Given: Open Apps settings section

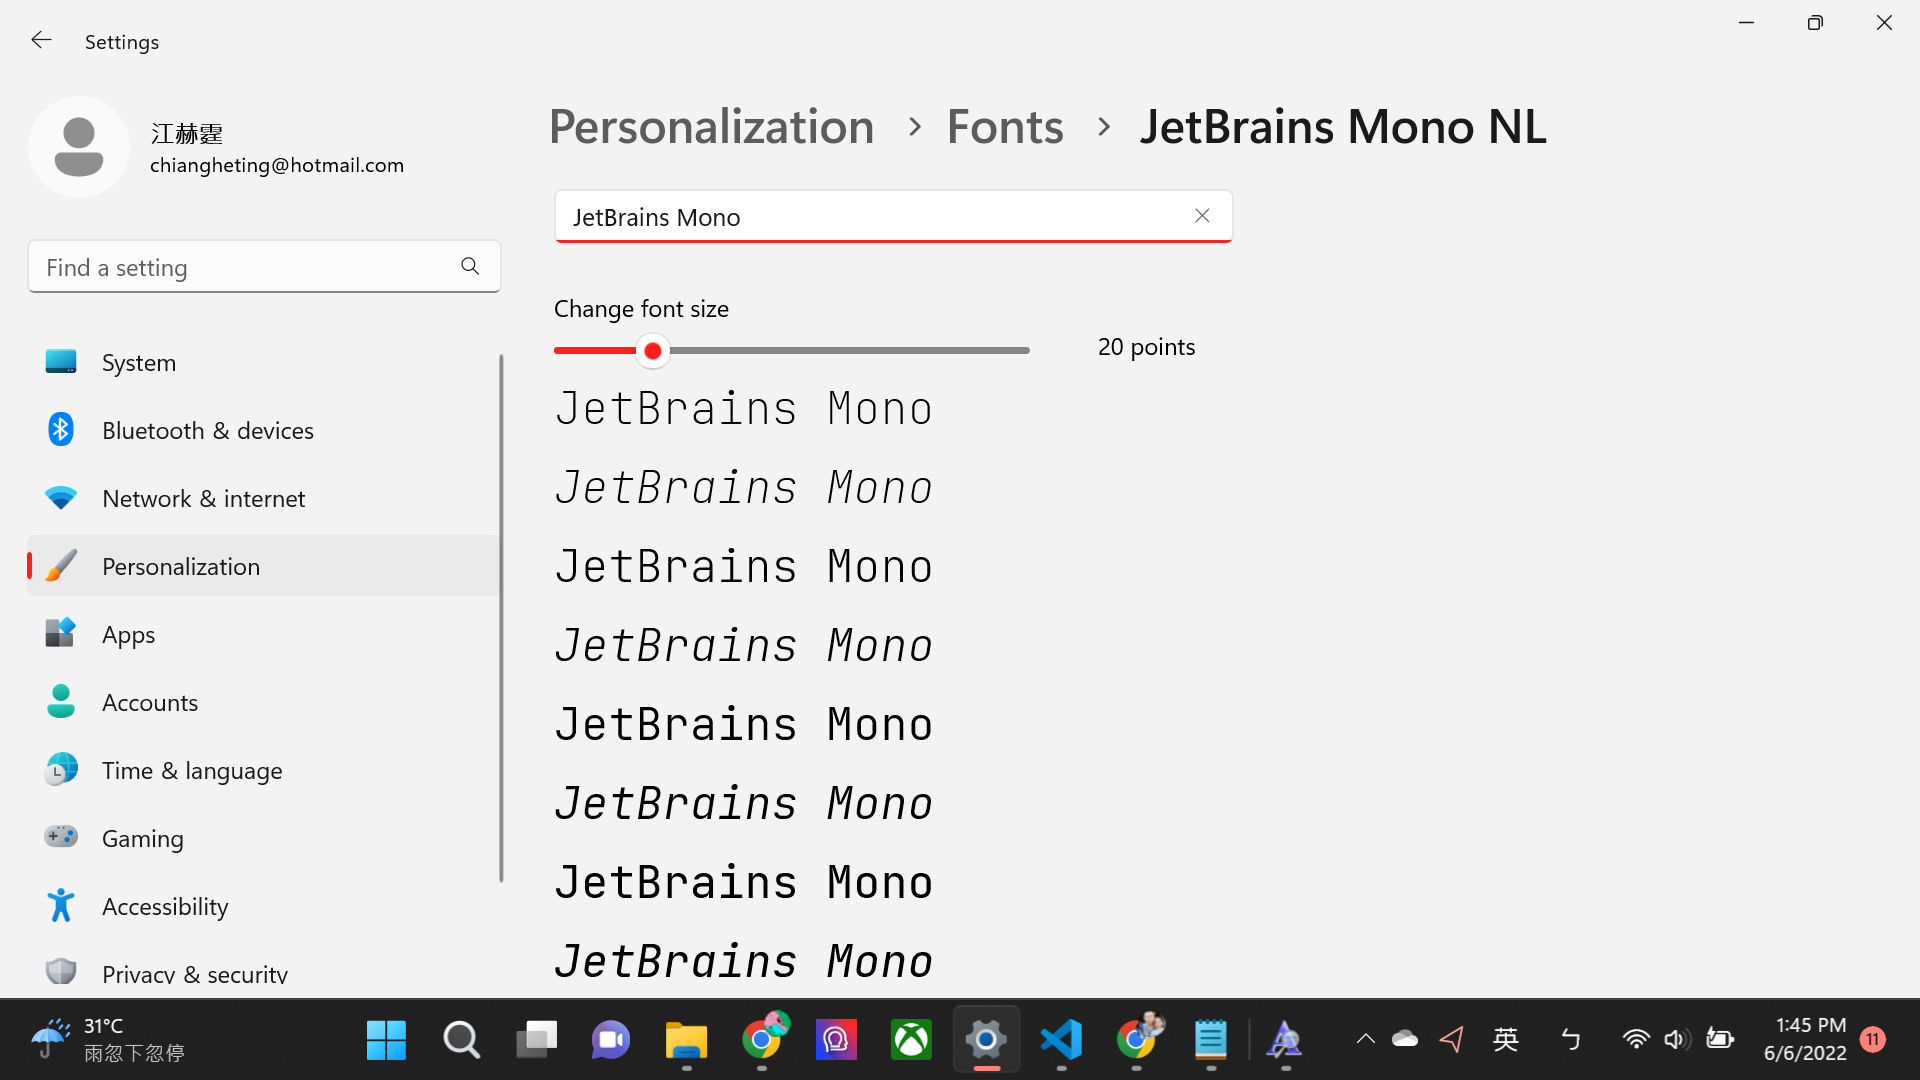Looking at the screenshot, I should 129,634.
